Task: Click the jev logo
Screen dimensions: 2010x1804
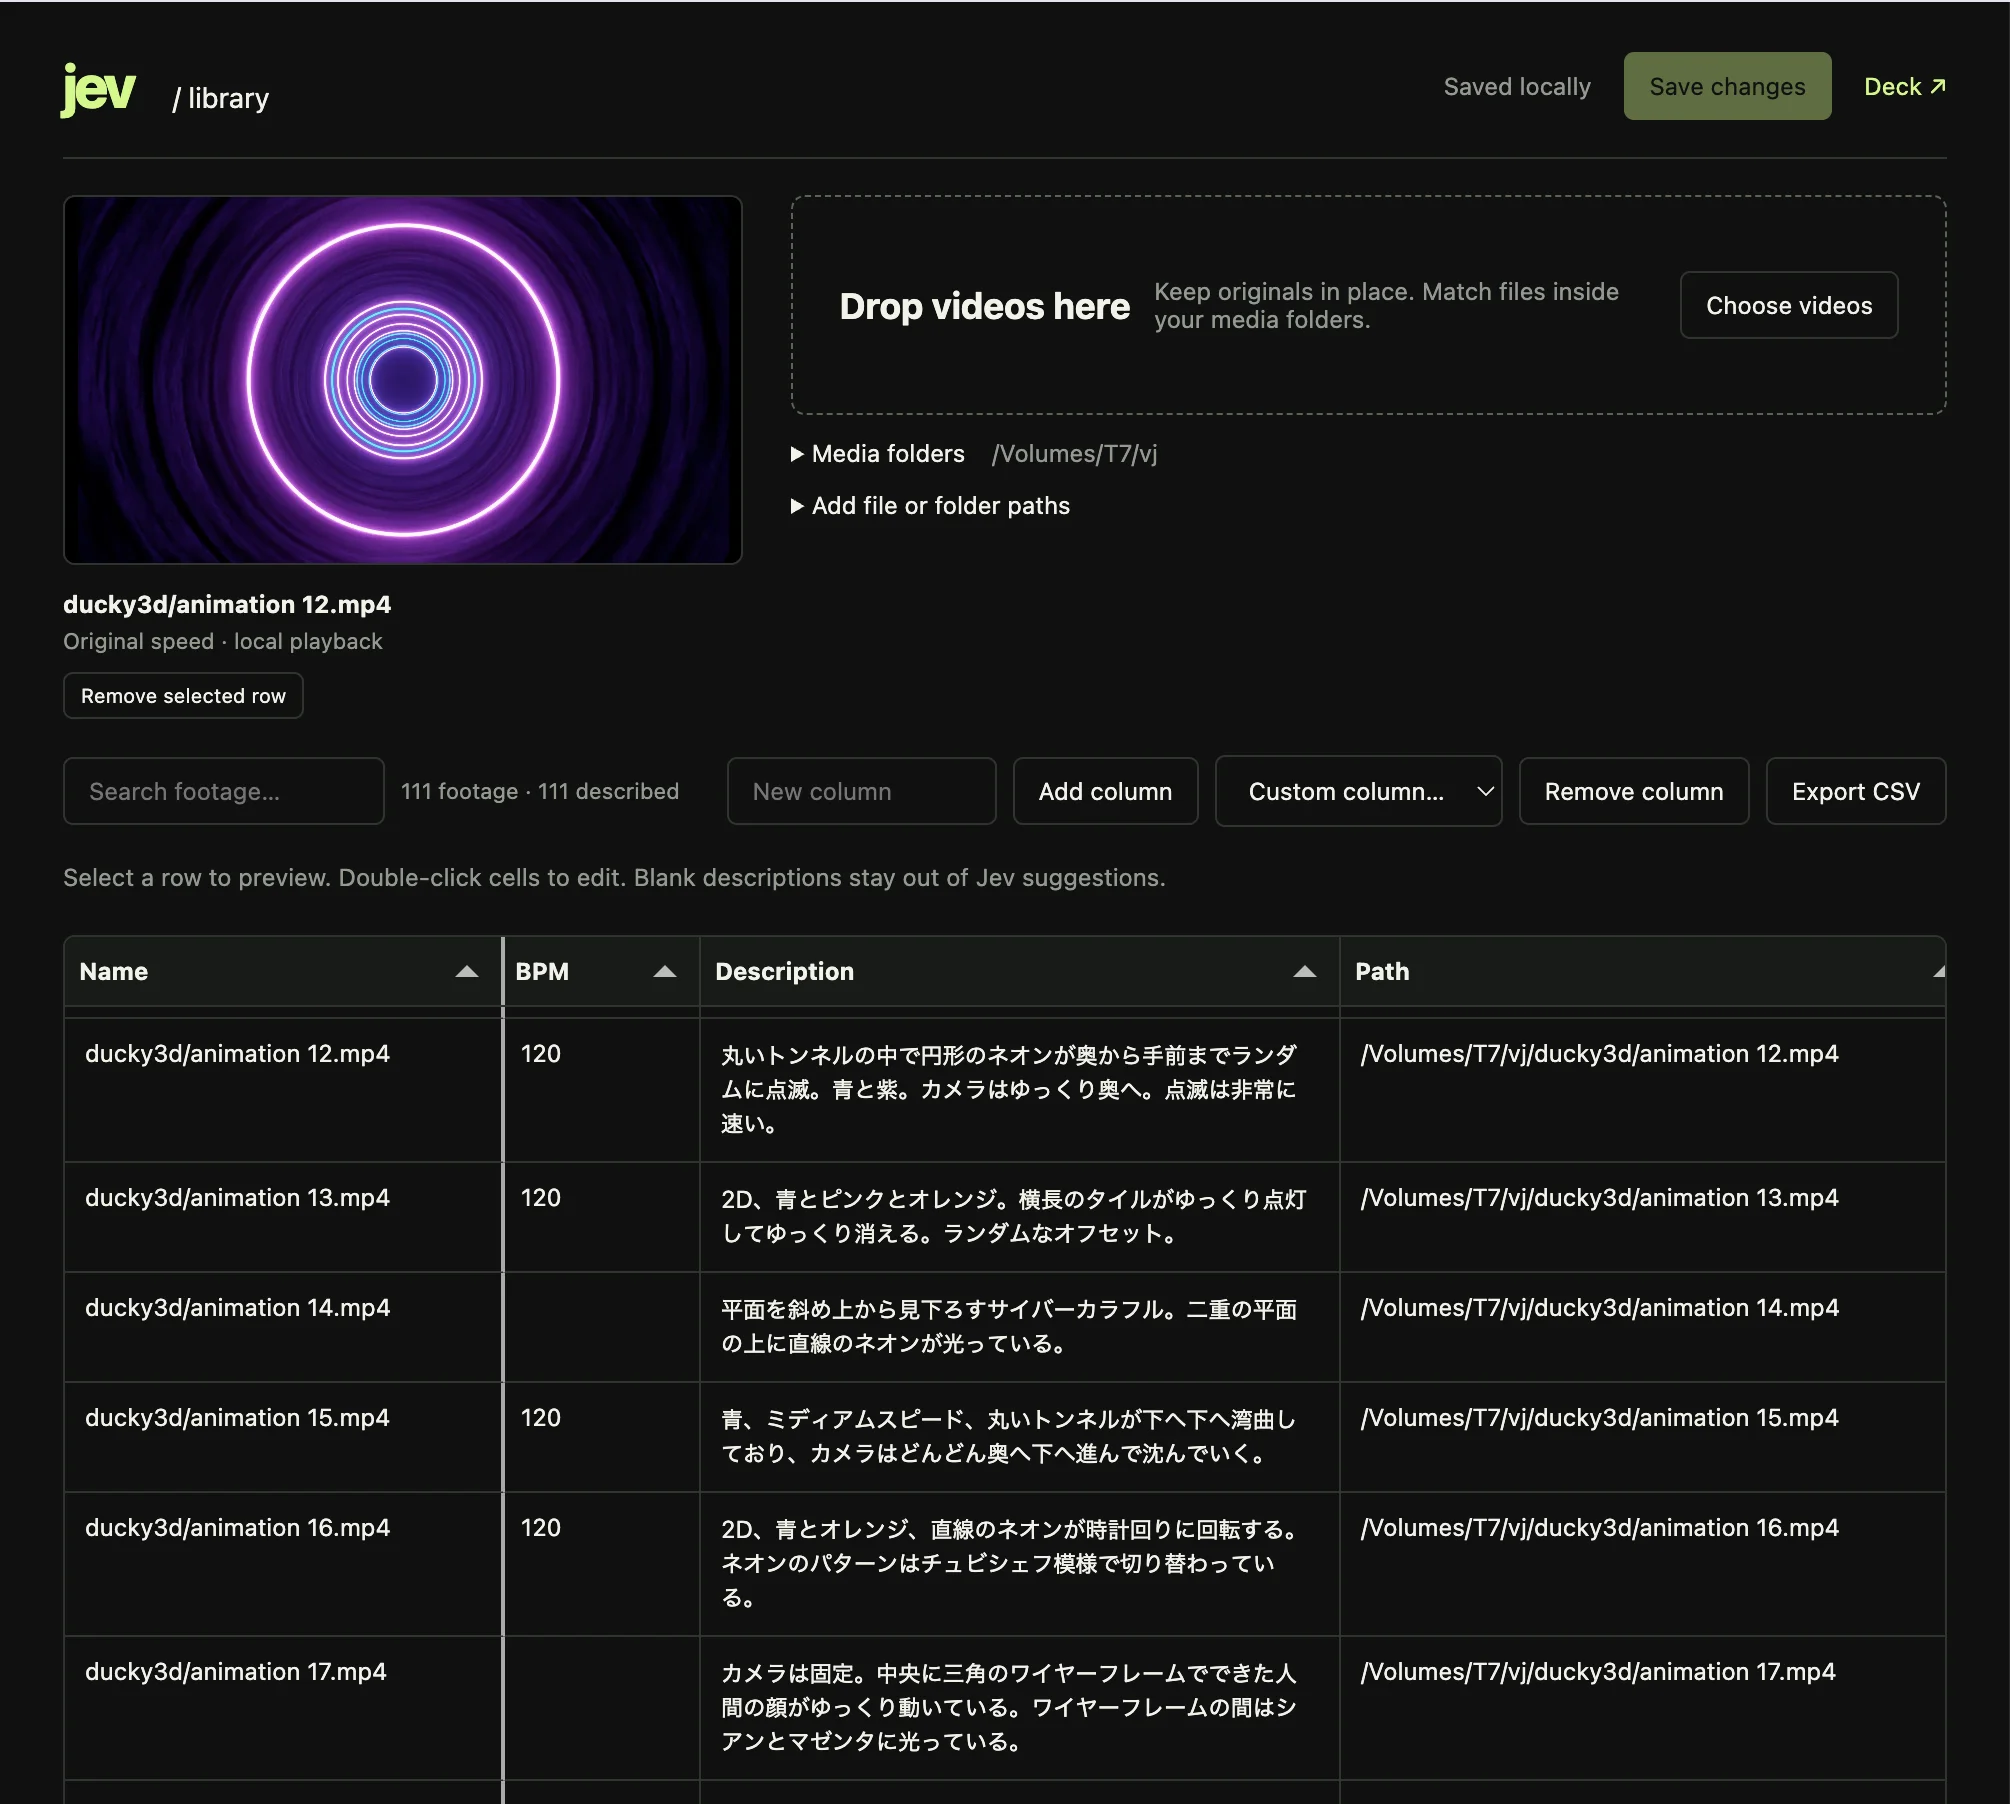Action: click(98, 90)
